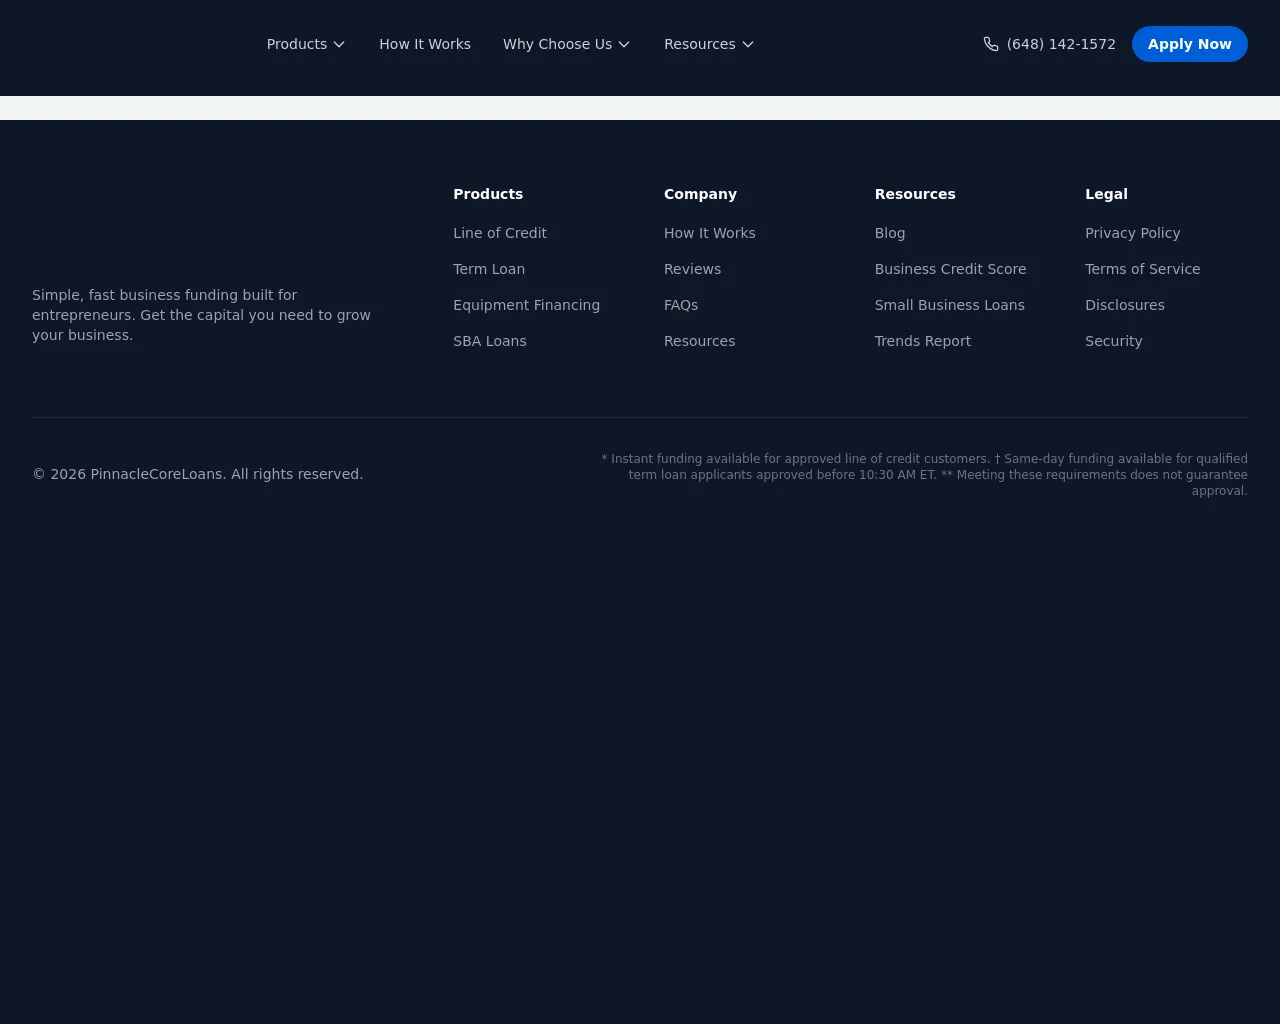Click the Legal footer column heading
This screenshot has height=1024, width=1280.
tap(1106, 194)
